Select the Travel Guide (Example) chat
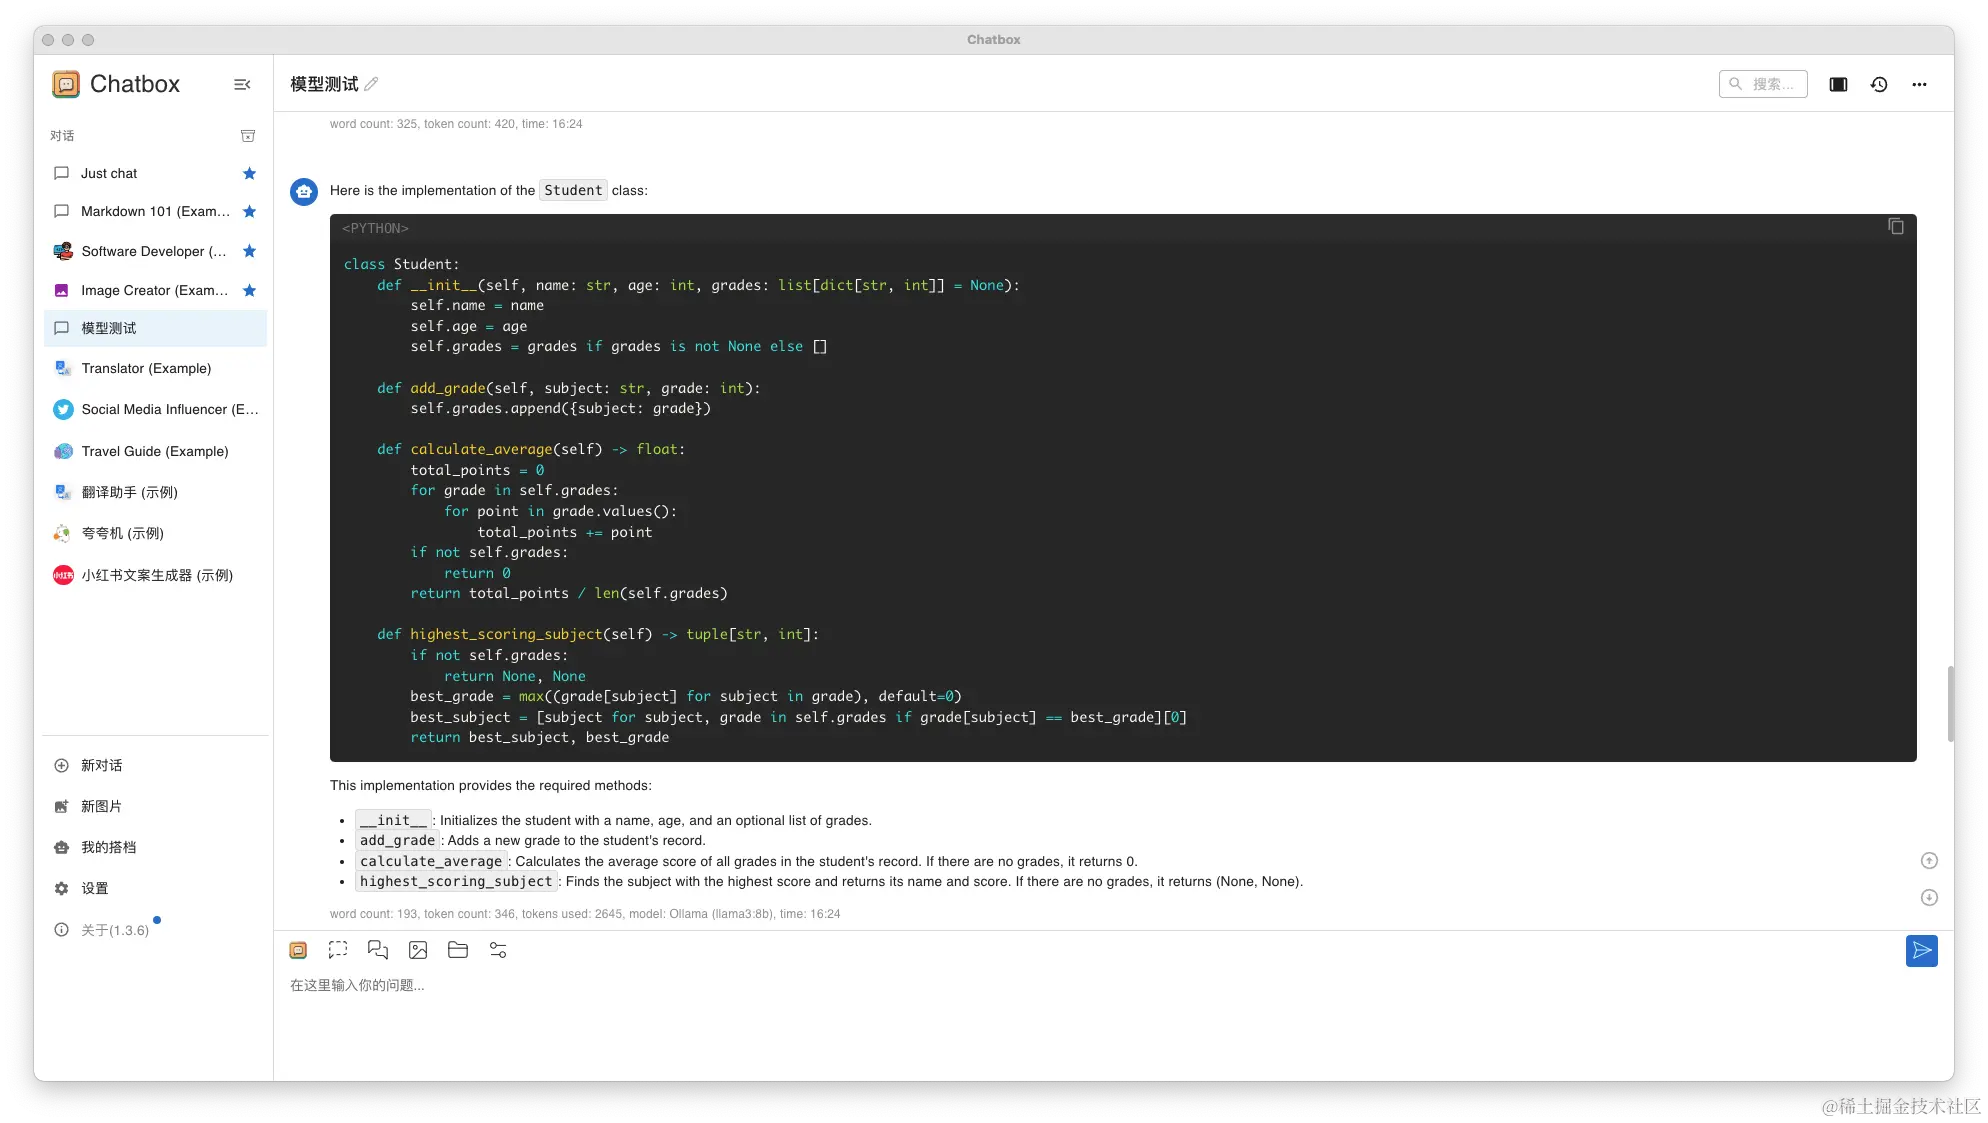The height and width of the screenshot is (1123, 1988). 155,451
